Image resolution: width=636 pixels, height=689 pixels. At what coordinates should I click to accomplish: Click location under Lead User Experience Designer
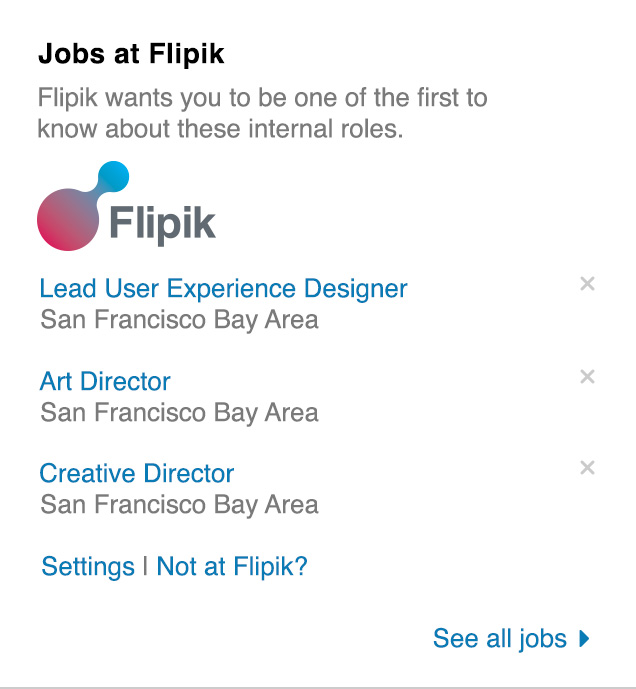pos(179,320)
